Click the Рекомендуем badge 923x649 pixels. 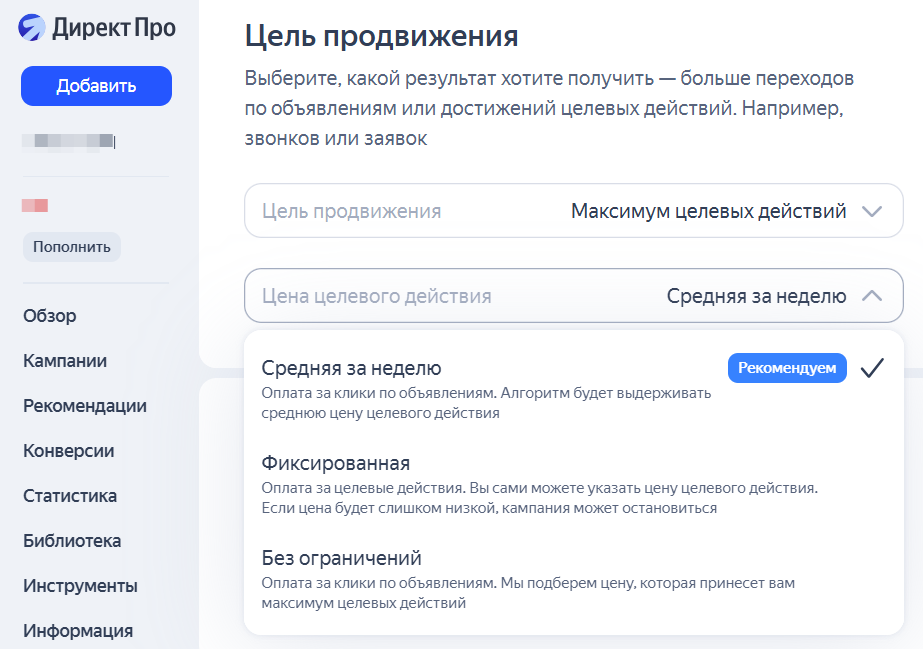click(786, 368)
